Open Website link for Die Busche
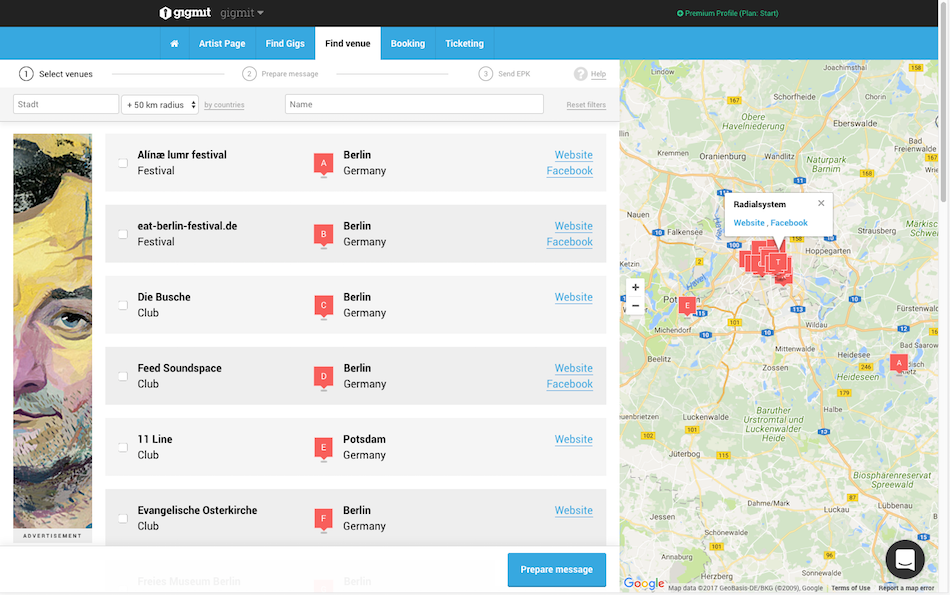This screenshot has width=950, height=595. 574,298
